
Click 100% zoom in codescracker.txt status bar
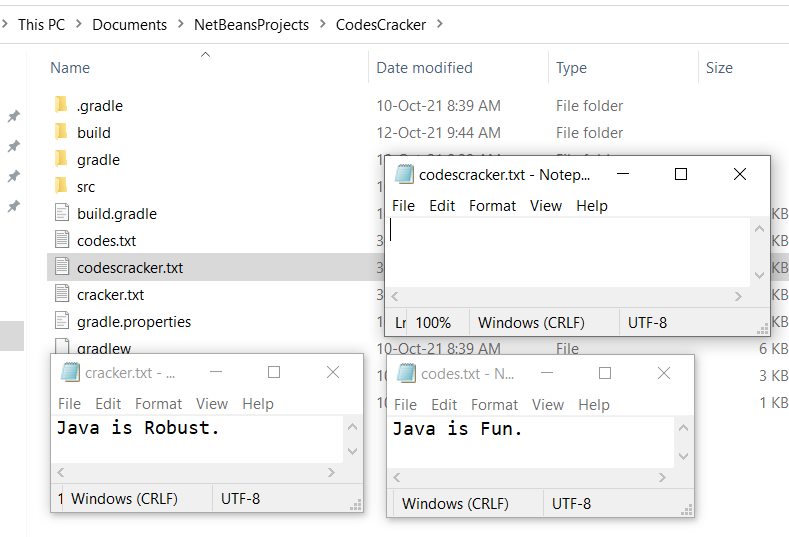point(433,323)
